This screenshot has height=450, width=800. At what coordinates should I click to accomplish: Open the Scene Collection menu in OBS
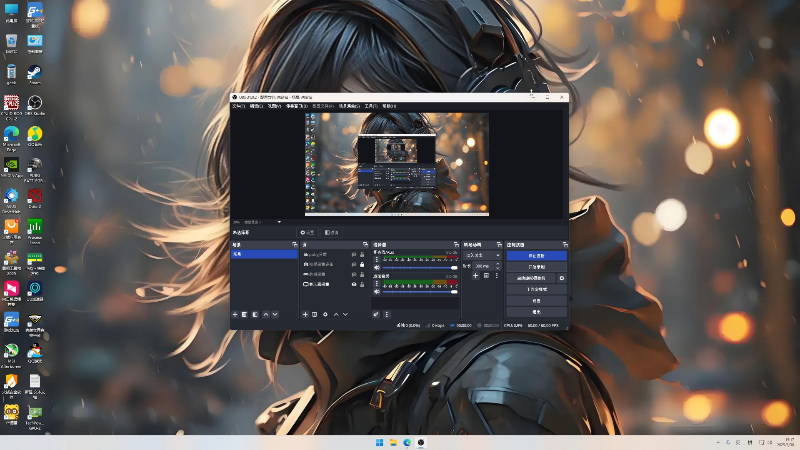pos(349,106)
